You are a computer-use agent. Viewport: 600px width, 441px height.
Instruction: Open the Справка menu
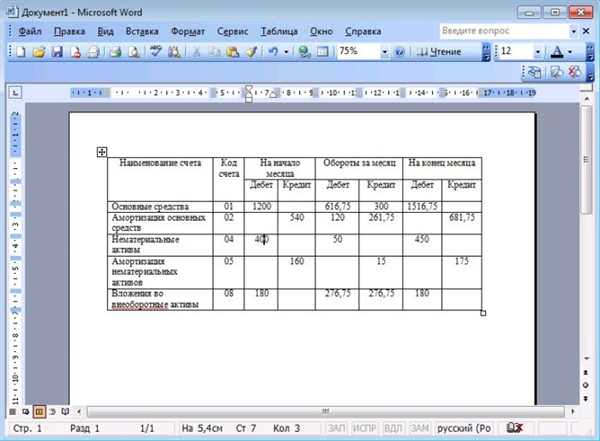[363, 31]
